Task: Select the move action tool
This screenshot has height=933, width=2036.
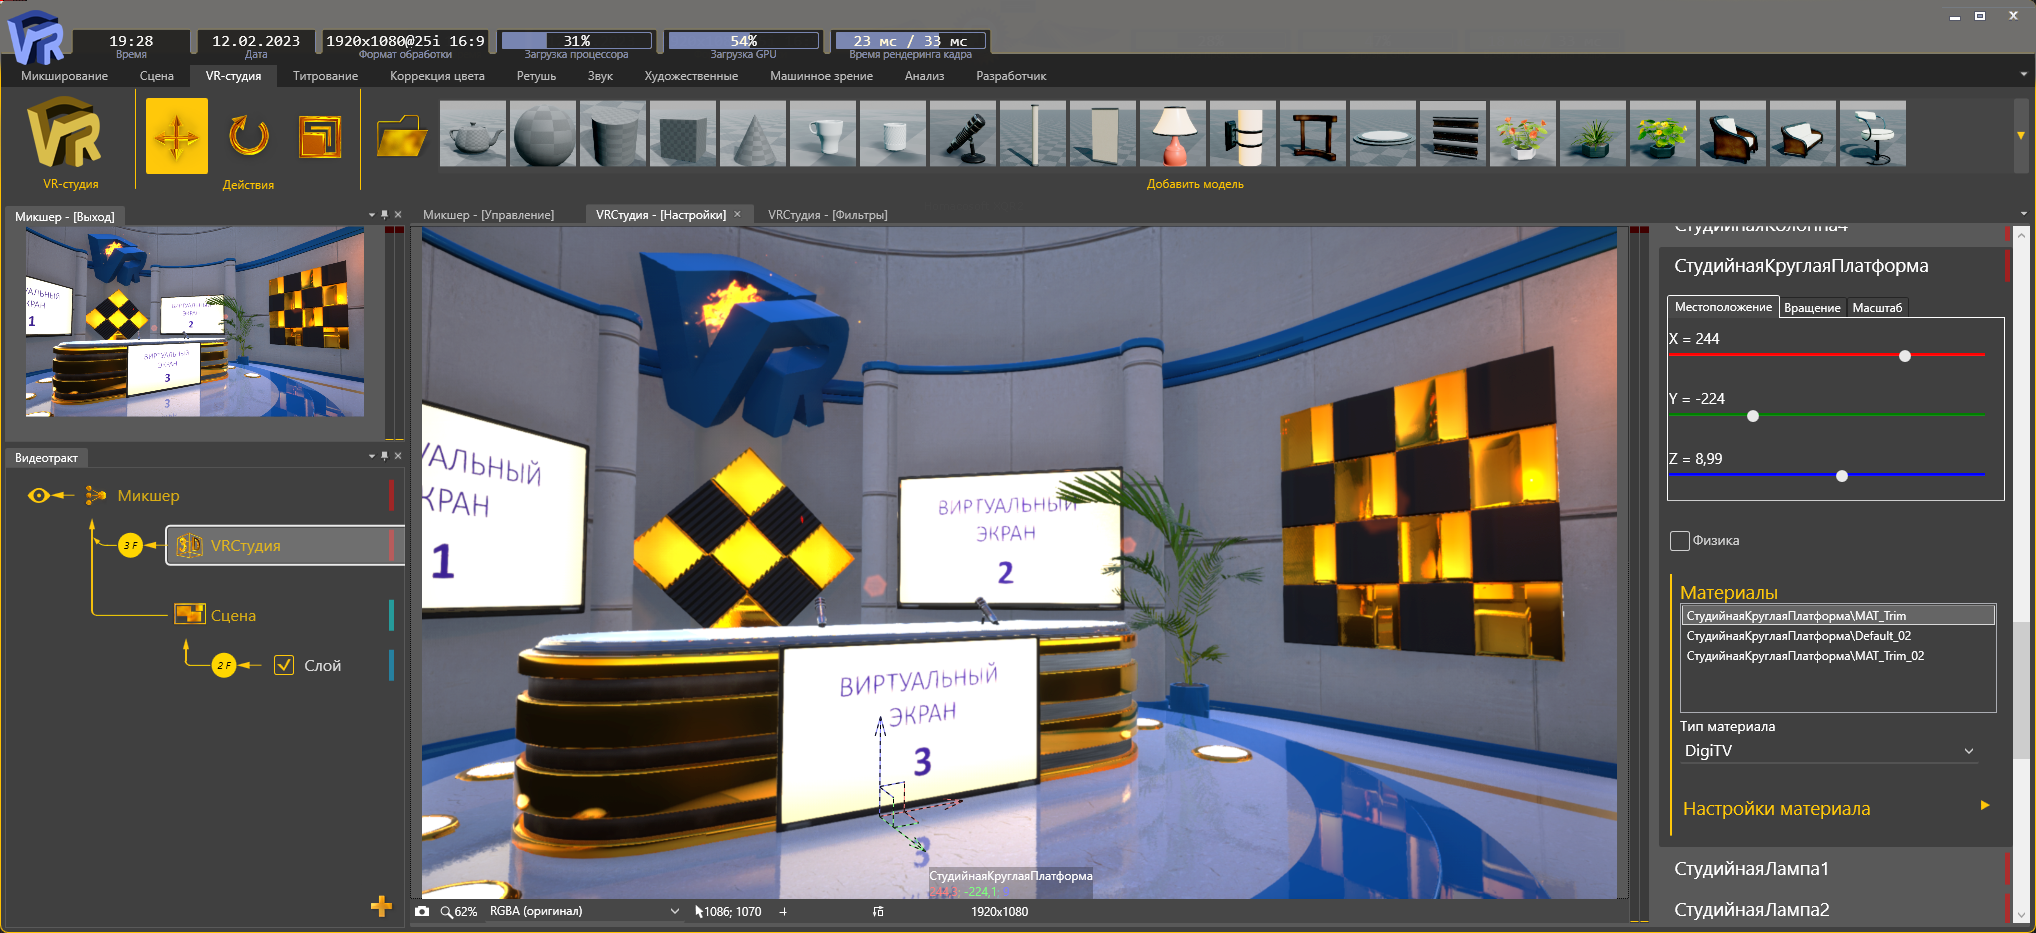Action: pyautogui.click(x=177, y=136)
